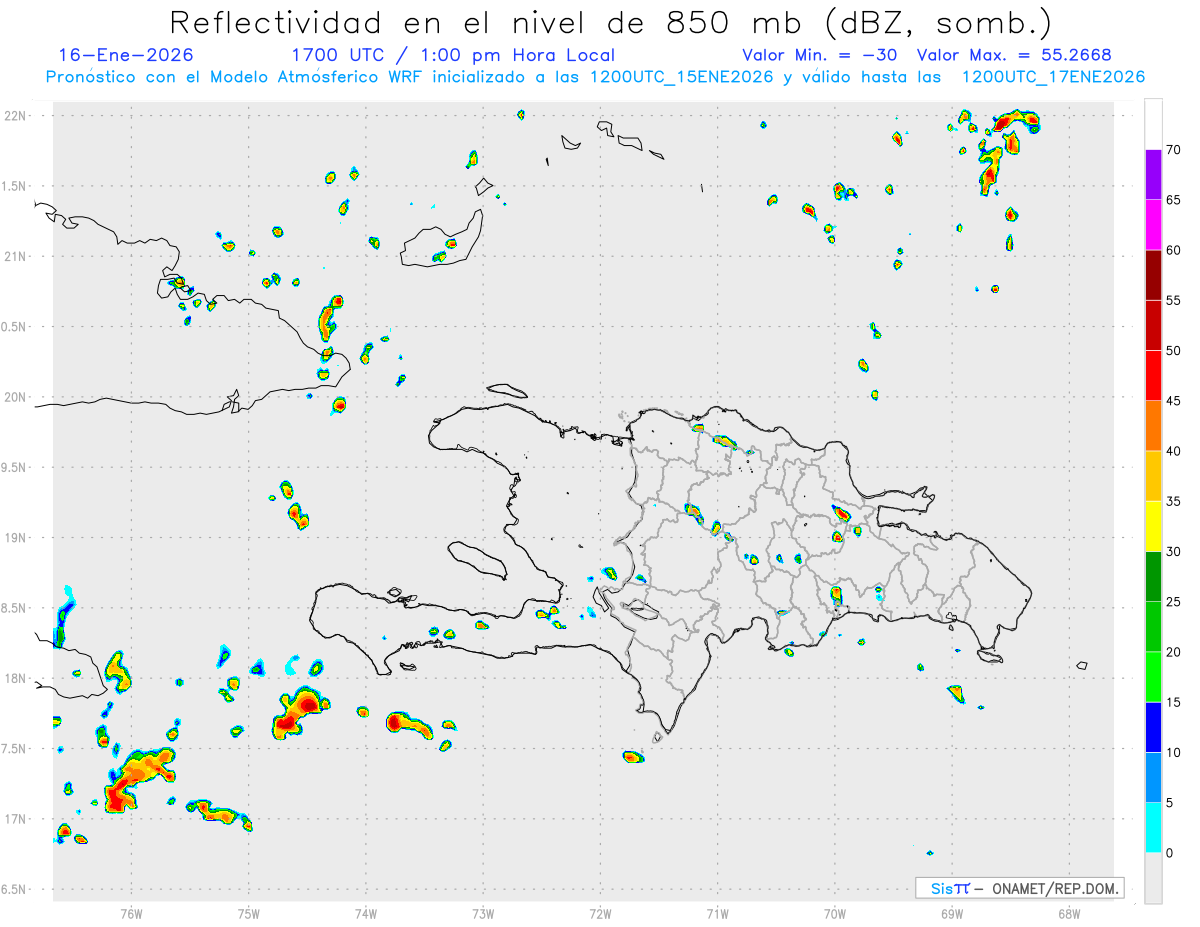The image size is (1200, 927).
Task: Click the "70W" longitude label
Action: tap(835, 913)
